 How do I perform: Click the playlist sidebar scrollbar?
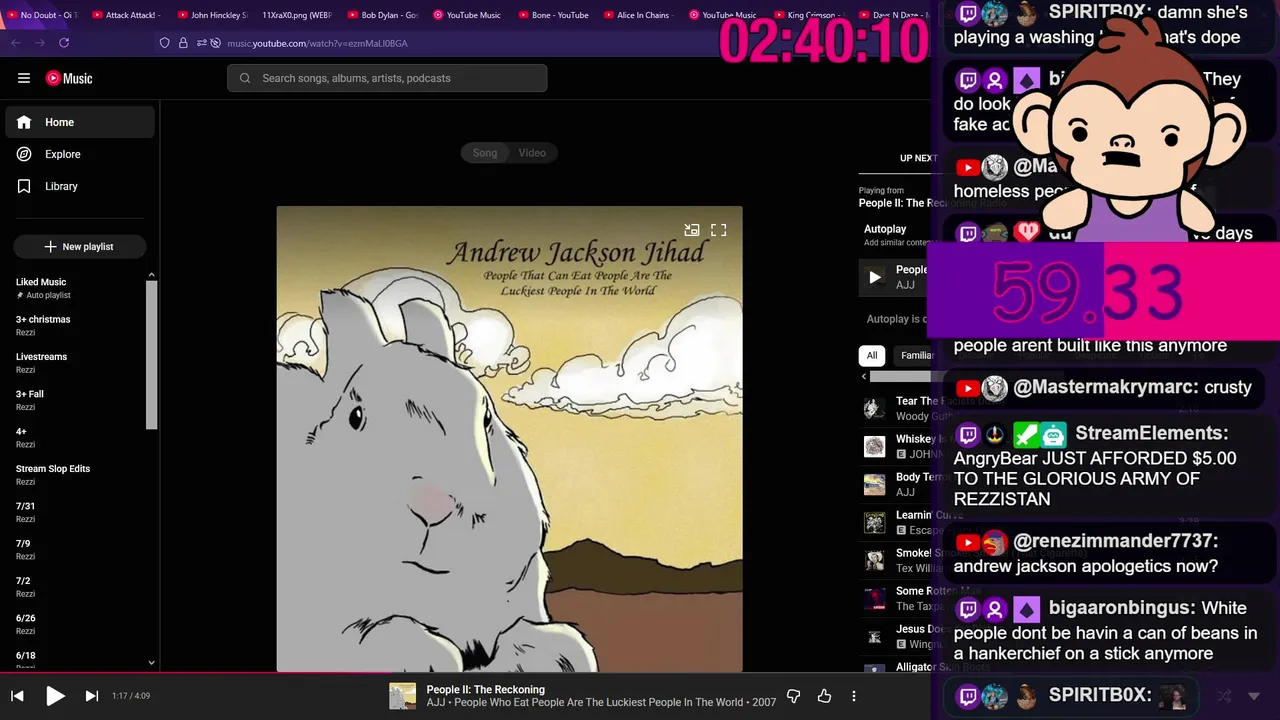click(152, 355)
